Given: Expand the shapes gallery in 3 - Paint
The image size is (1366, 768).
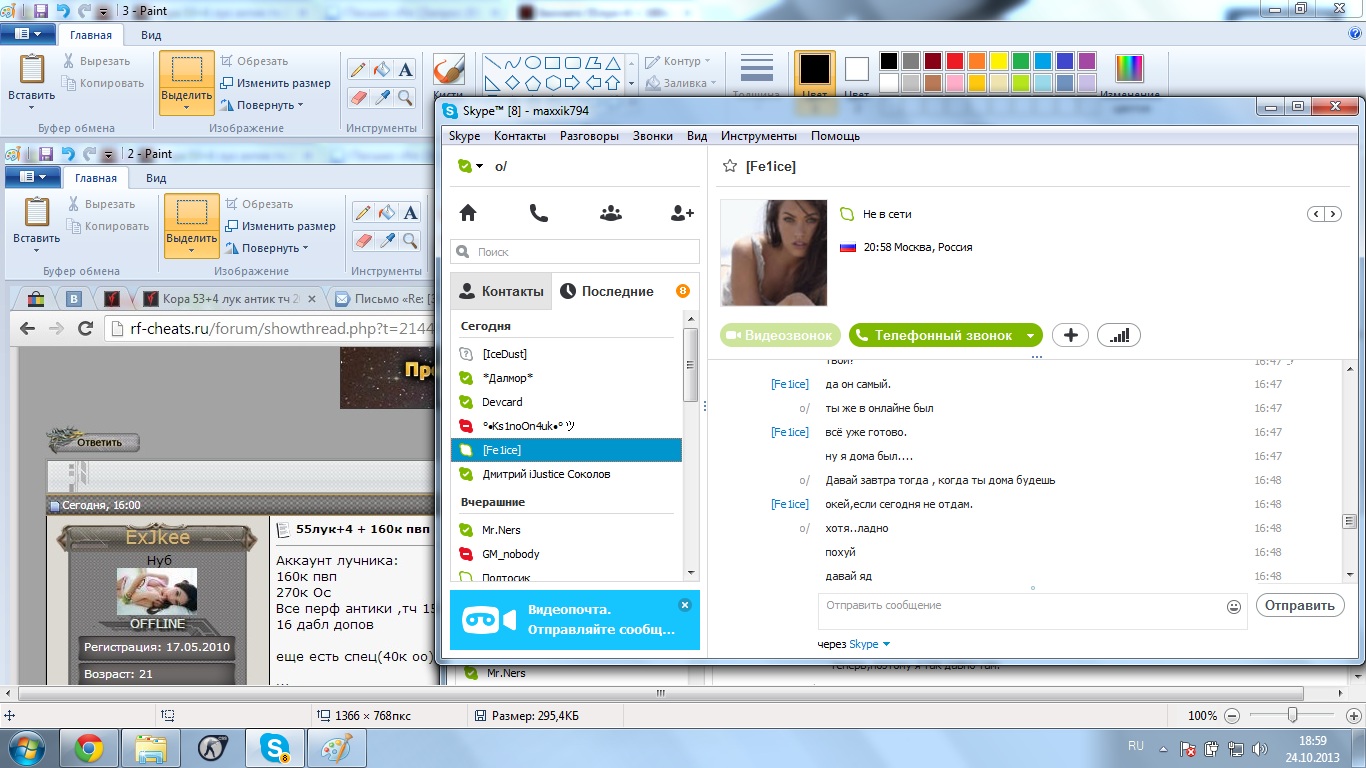Looking at the screenshot, I should point(631,84).
